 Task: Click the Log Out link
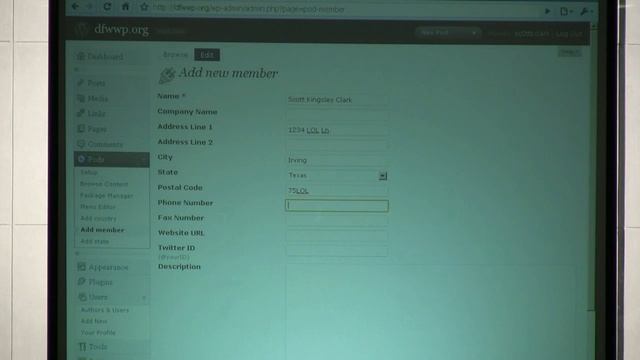click(x=568, y=34)
